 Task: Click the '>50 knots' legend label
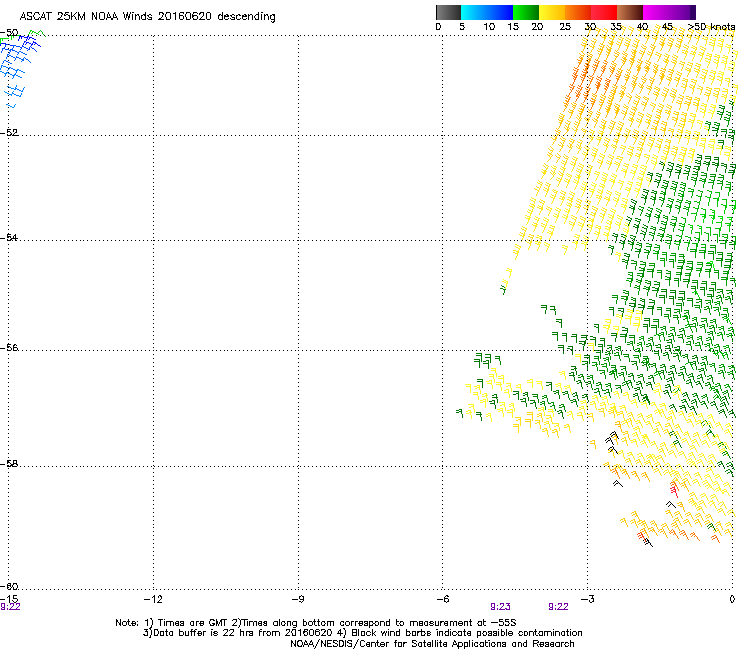[x=711, y=27]
